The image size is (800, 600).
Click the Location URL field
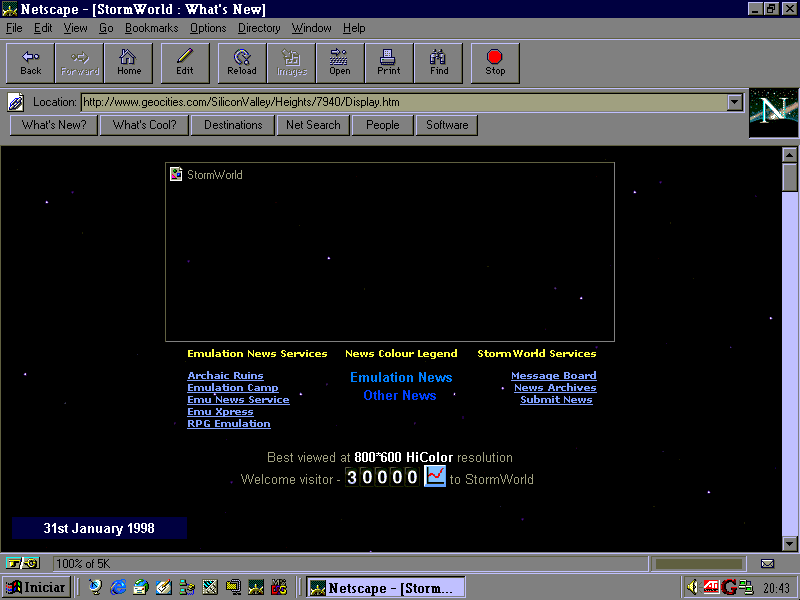pyautogui.click(x=404, y=102)
